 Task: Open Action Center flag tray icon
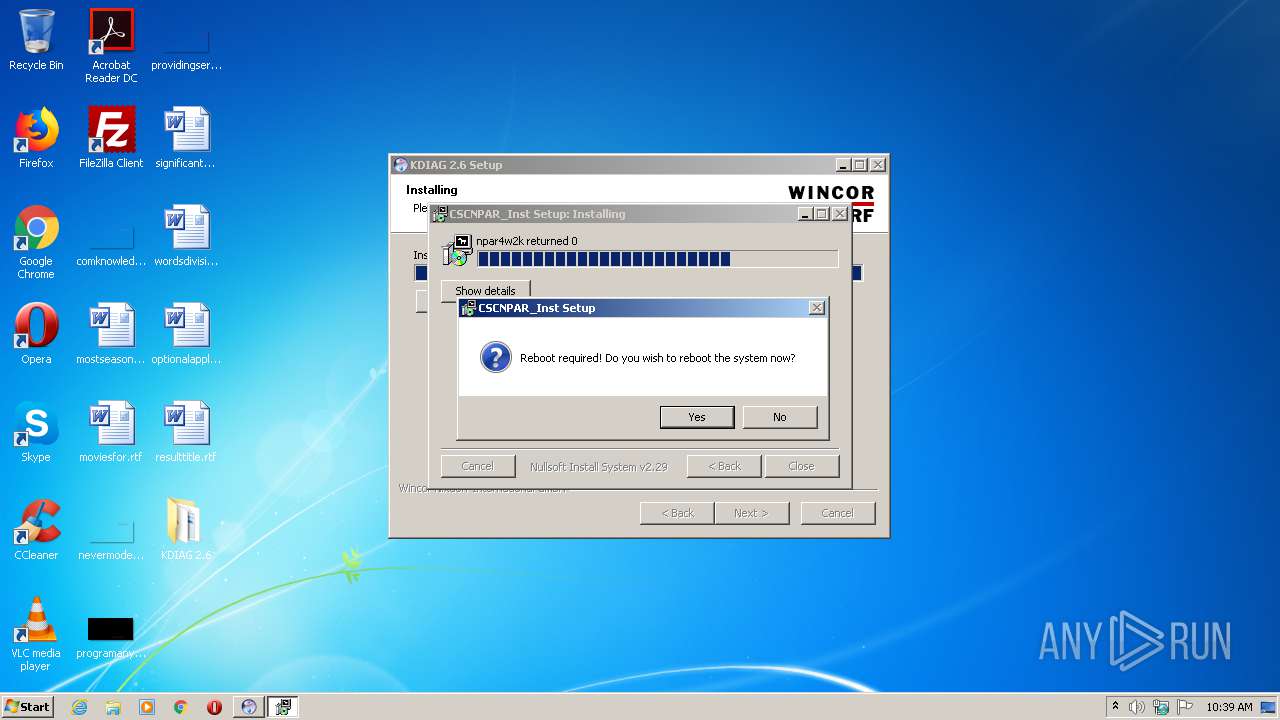1185,707
